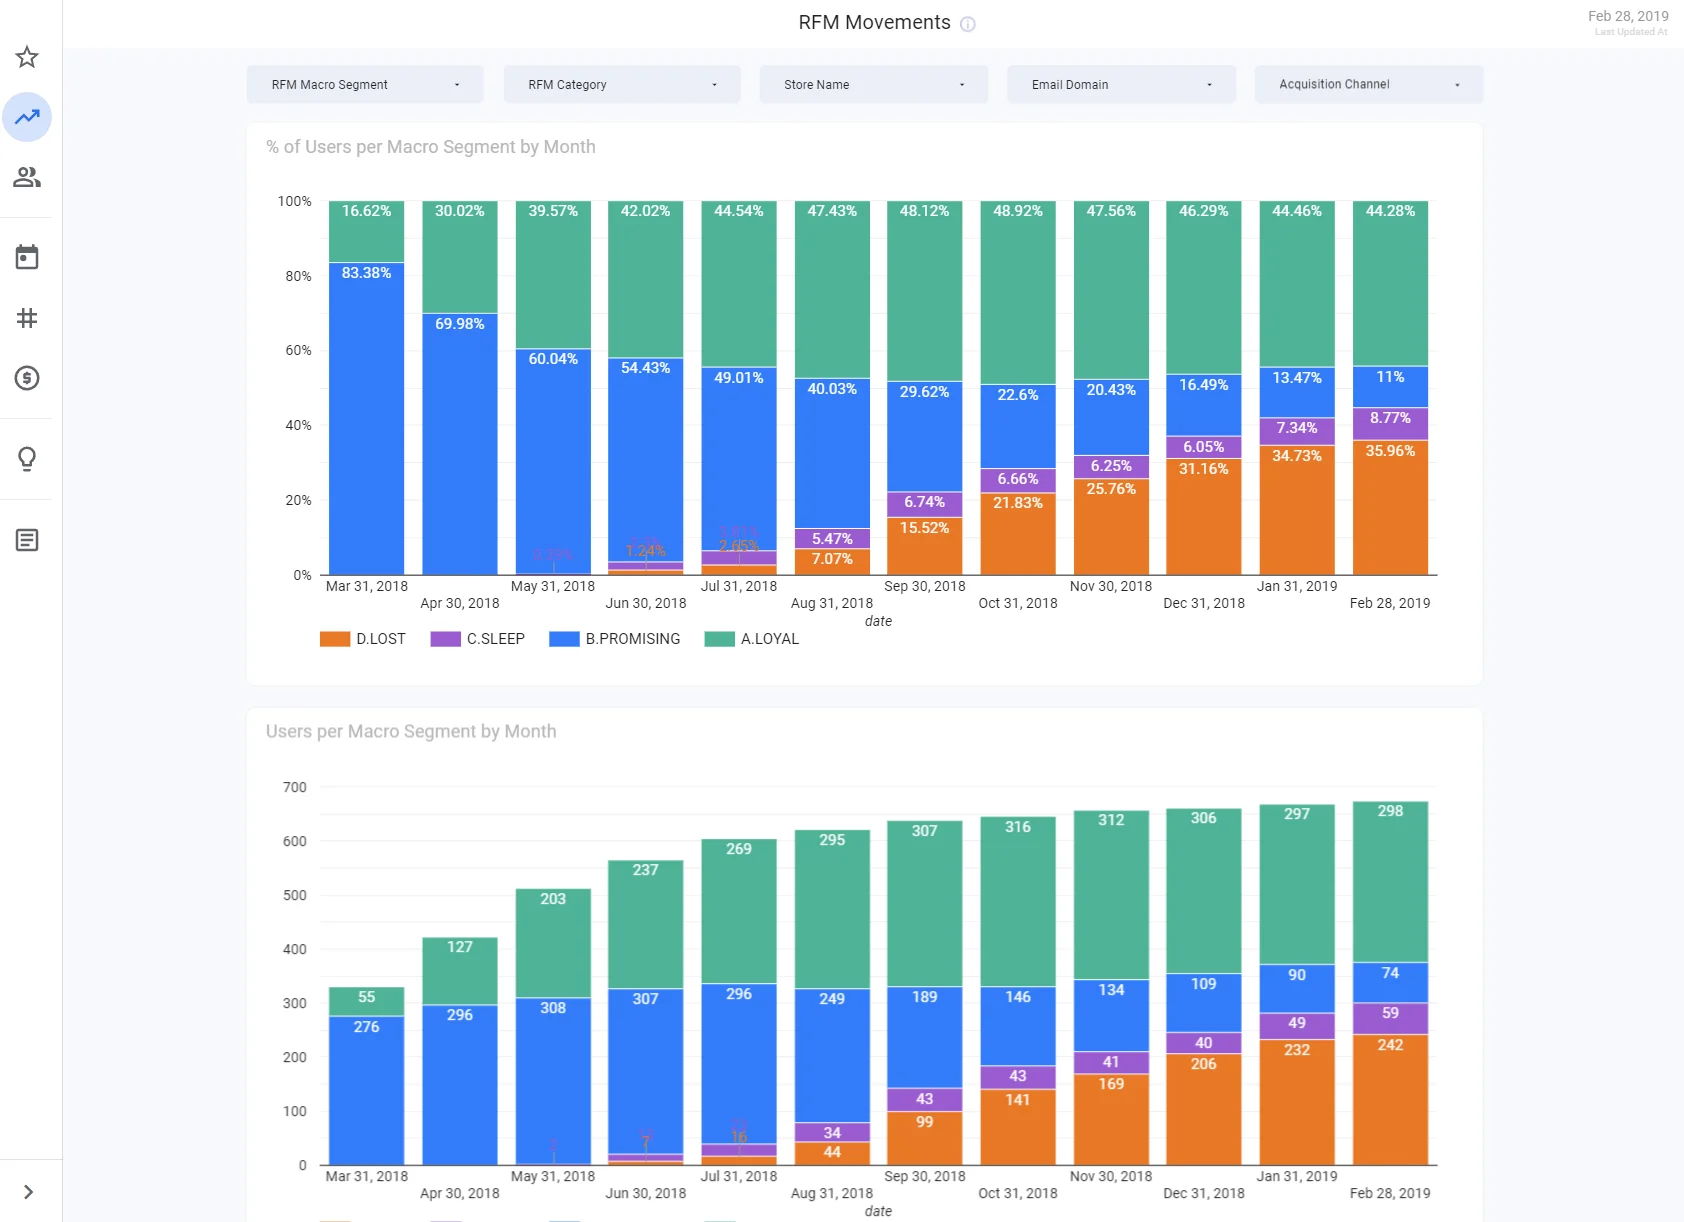Click the 54.43% bar segment for Jun 2018
Screen dimensions: 1684x1222
(645, 460)
